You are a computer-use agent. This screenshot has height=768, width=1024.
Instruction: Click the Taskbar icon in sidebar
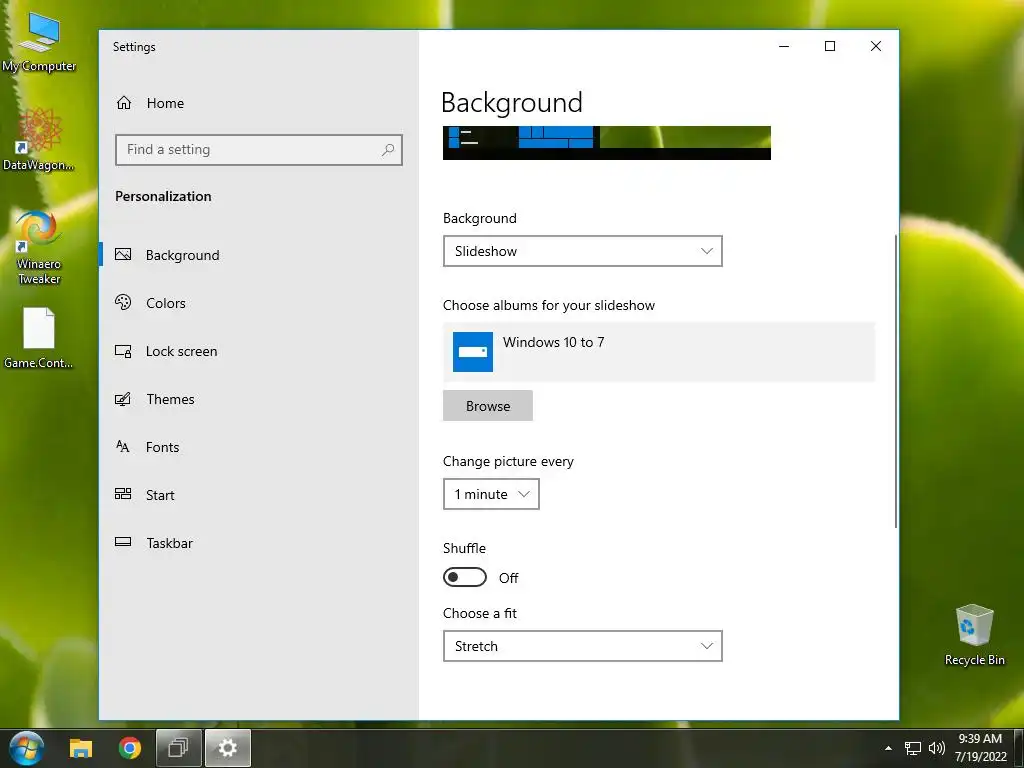(123, 542)
